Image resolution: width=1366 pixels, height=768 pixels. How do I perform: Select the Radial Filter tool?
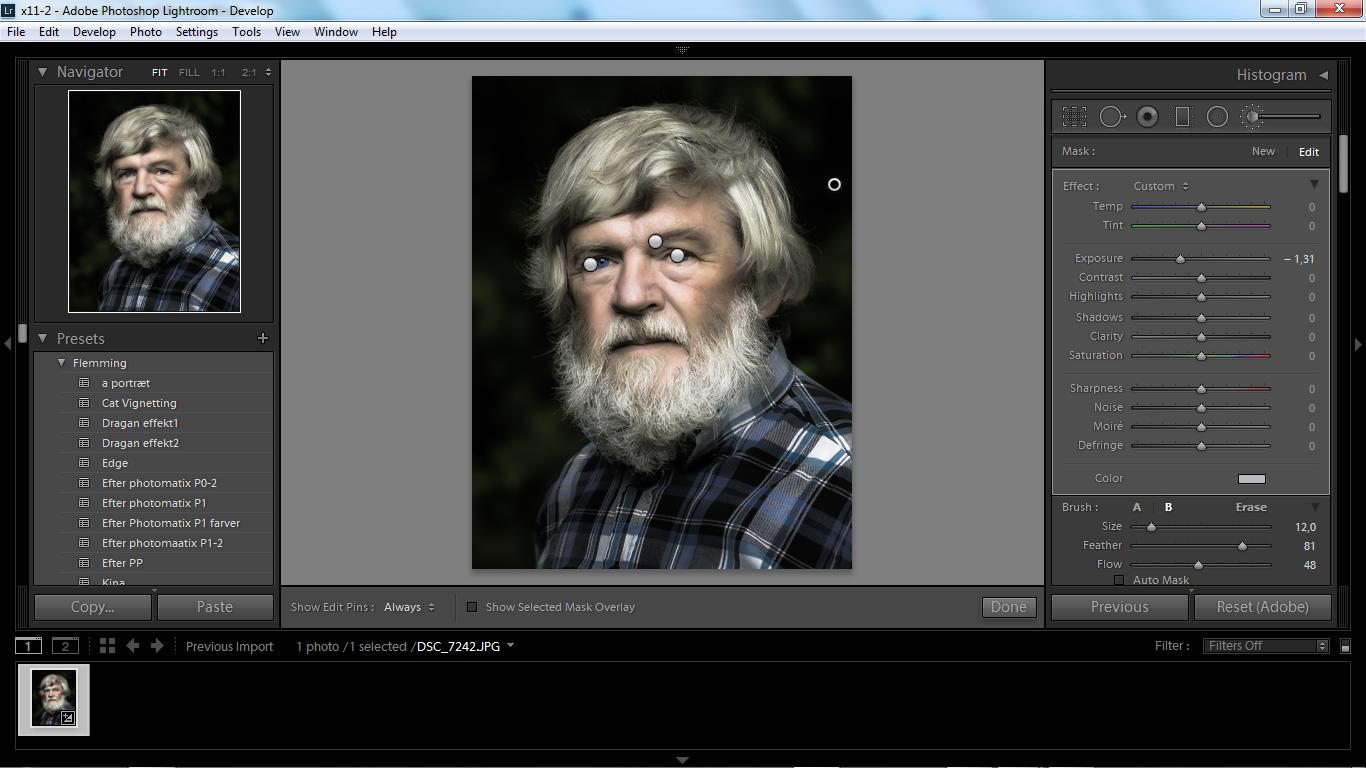click(1217, 117)
